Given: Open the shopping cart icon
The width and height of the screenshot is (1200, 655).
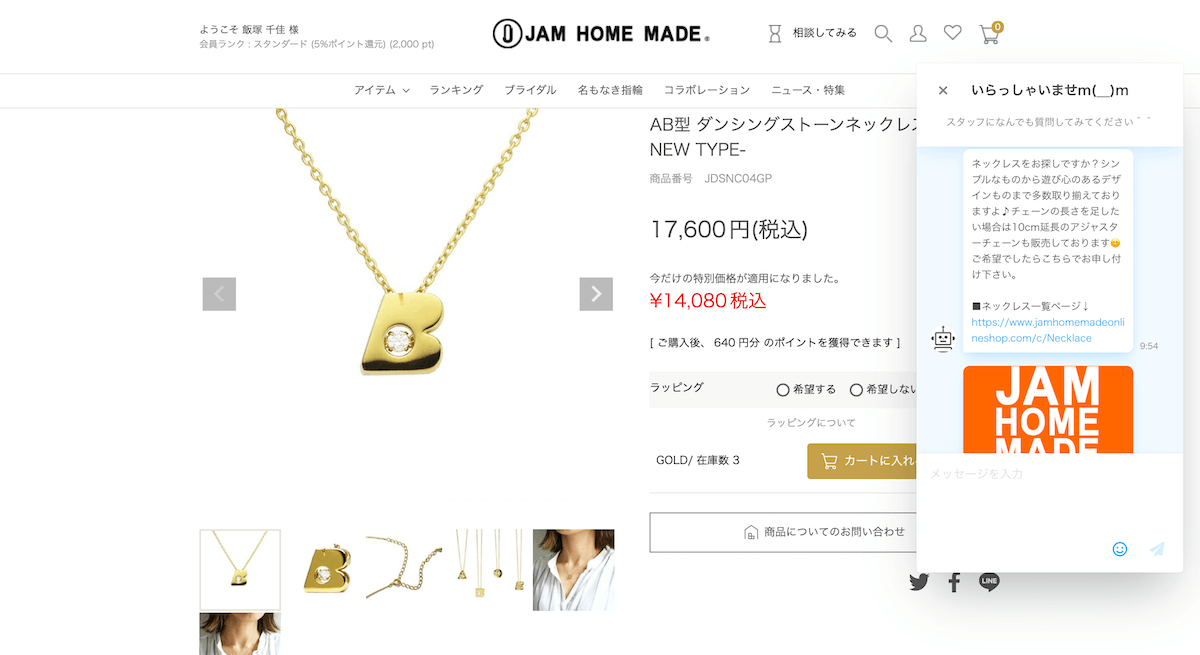Looking at the screenshot, I should click(x=990, y=33).
